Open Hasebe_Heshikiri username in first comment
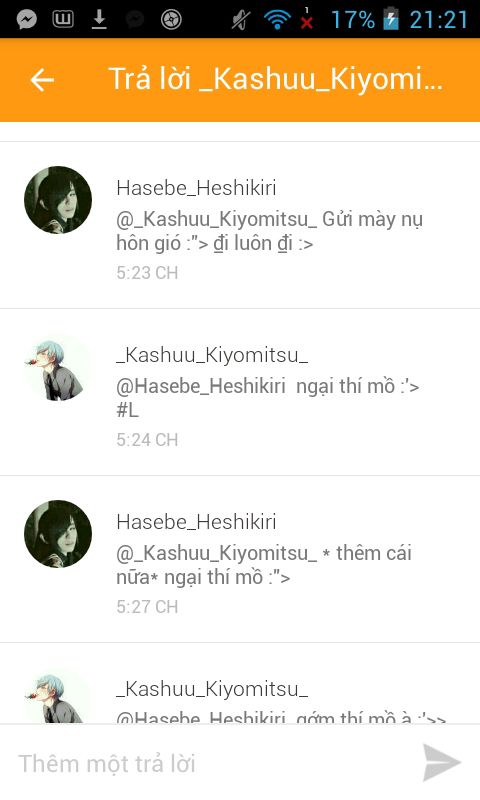The image size is (480, 800). coord(196,188)
